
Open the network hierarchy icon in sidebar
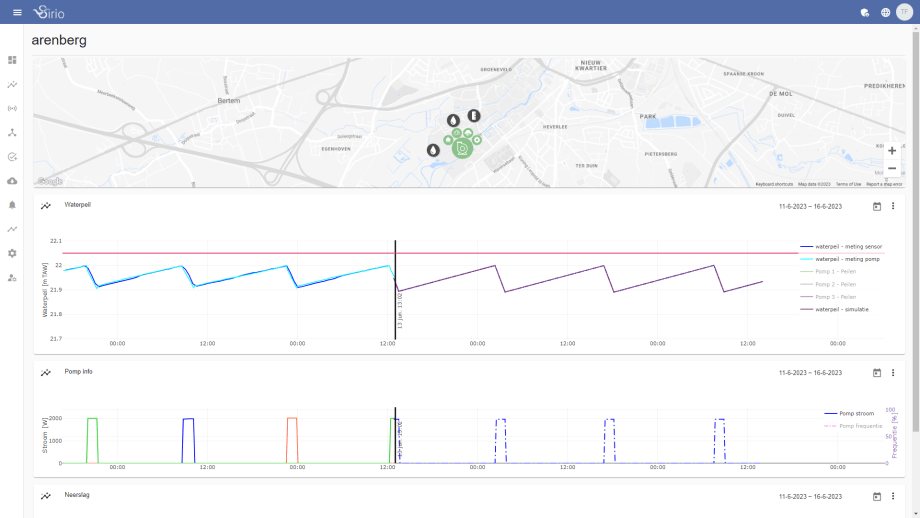12,132
